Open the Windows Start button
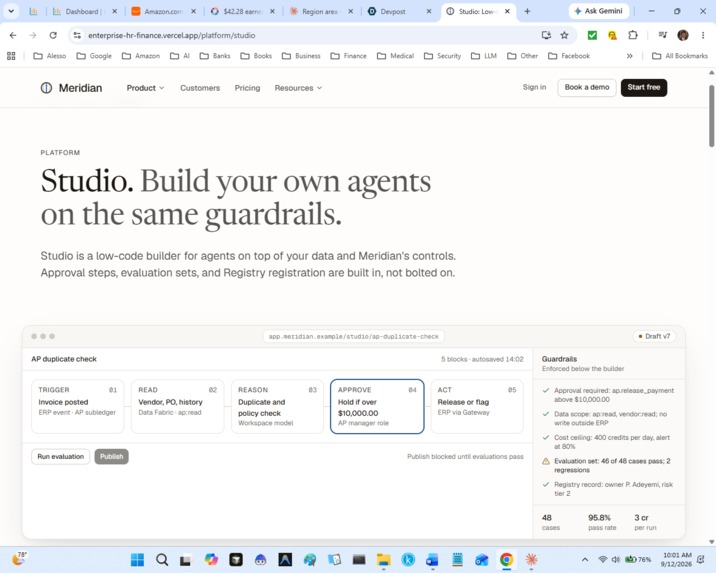The image size is (716, 573). point(137,559)
